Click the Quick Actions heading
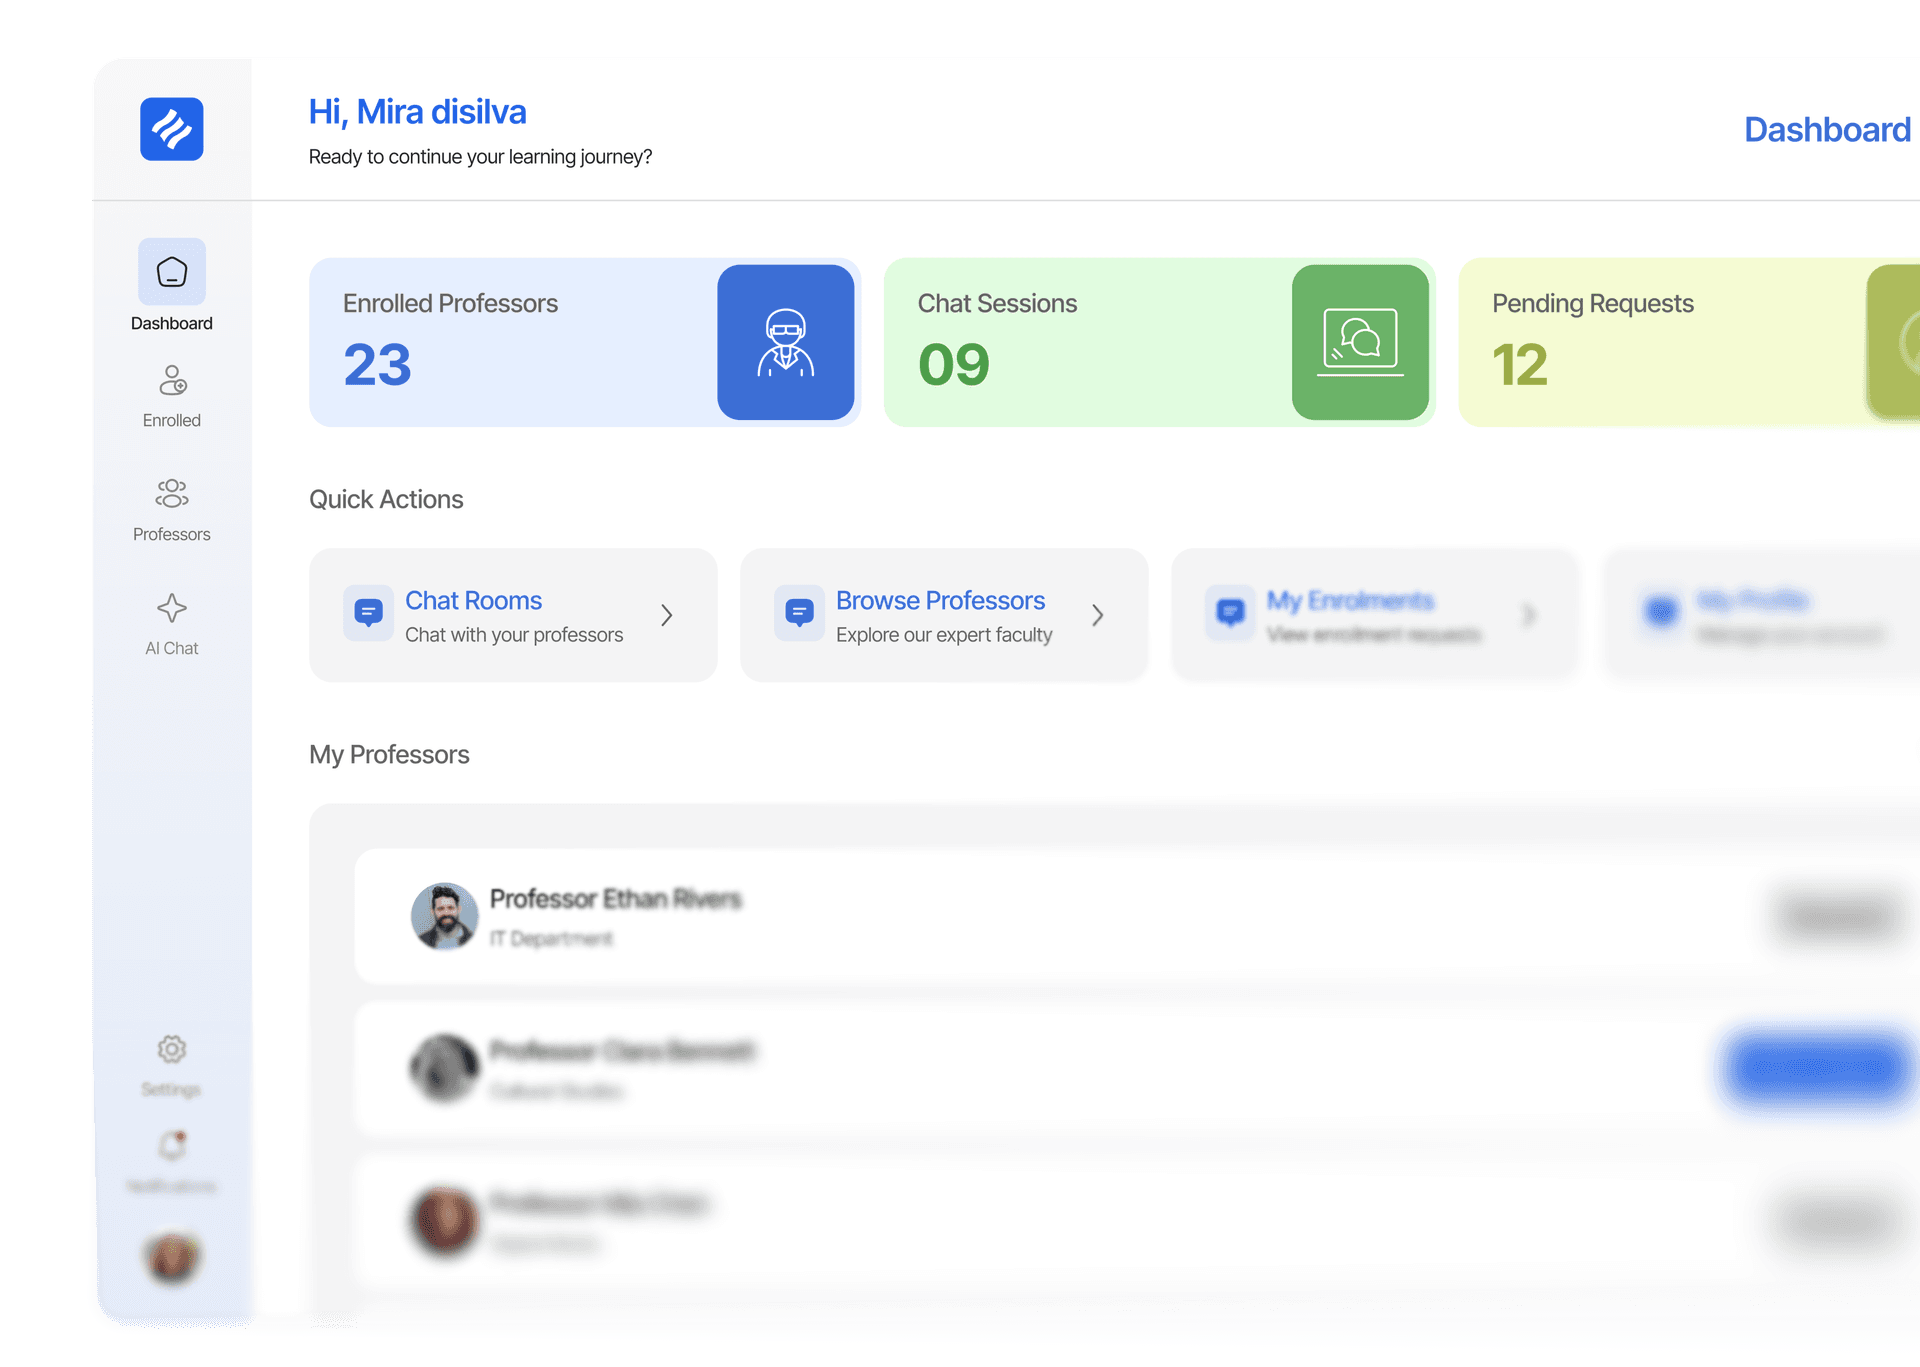 coord(386,499)
